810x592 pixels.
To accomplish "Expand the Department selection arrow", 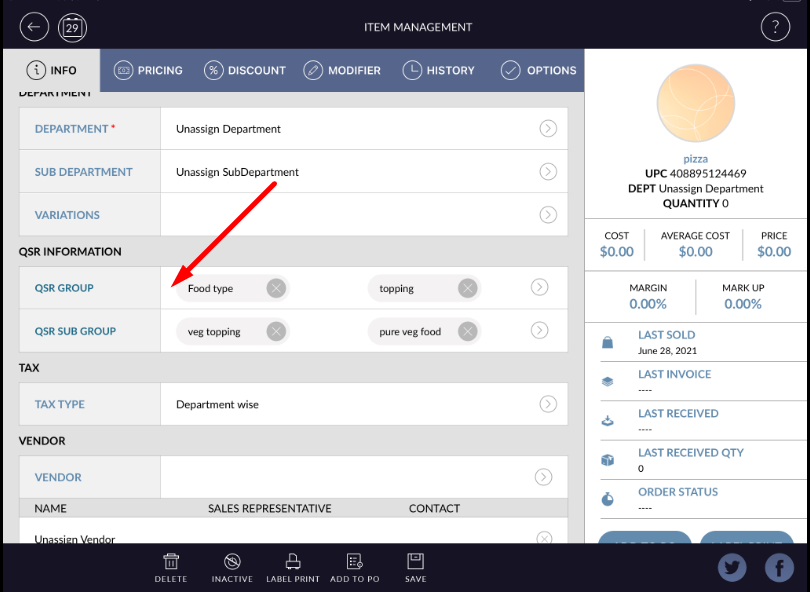I will tap(548, 128).
